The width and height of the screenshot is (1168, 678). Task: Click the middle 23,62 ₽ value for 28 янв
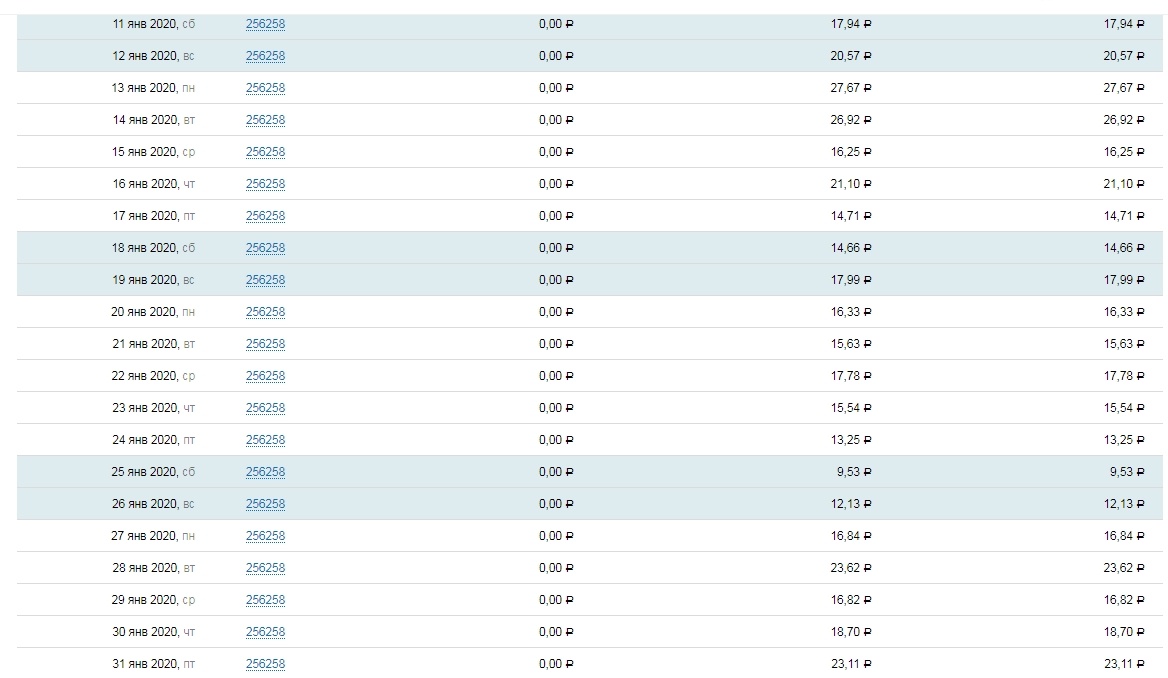pyautogui.click(x=851, y=568)
